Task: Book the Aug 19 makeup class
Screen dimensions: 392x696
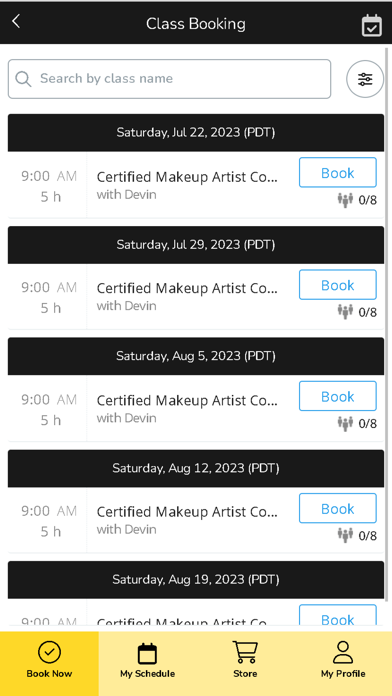Action: 338,617
